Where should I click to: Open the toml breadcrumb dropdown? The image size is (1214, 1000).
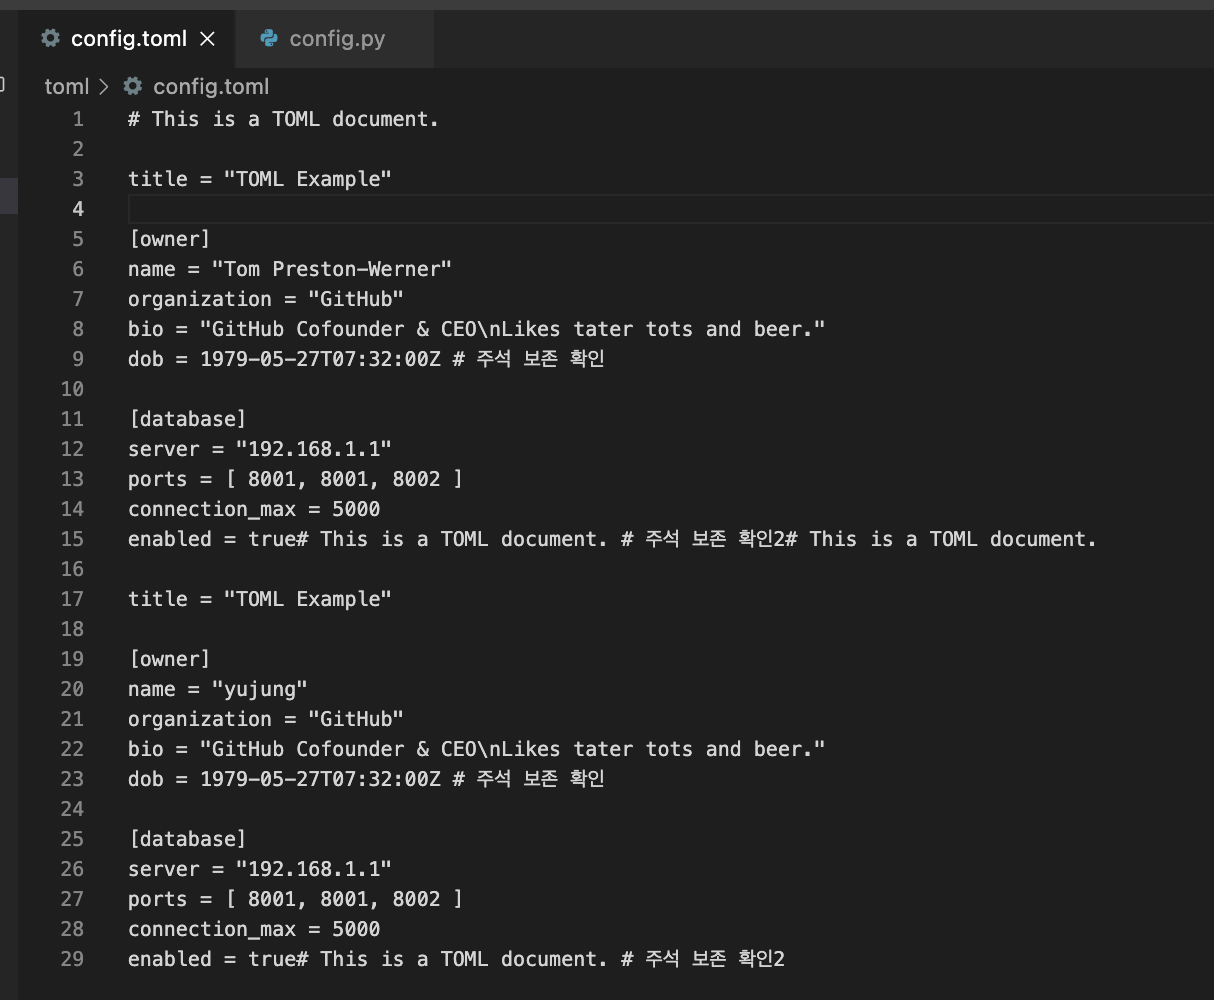(x=65, y=86)
